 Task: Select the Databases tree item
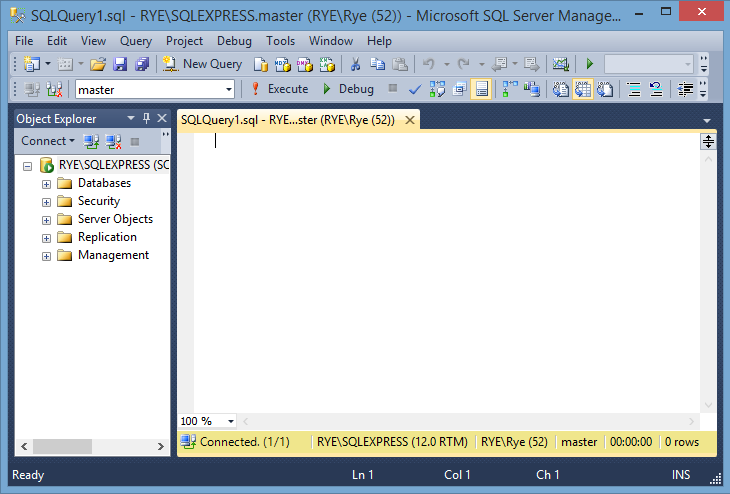pos(104,183)
